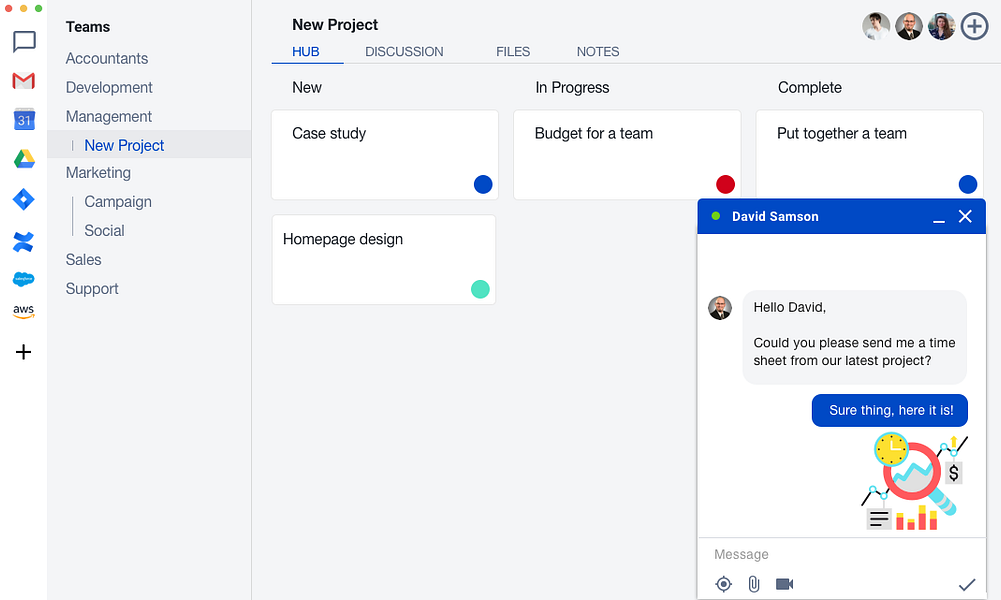The image size is (1001, 600).
Task: Open the Budget for a team card
Action: pyautogui.click(x=627, y=155)
